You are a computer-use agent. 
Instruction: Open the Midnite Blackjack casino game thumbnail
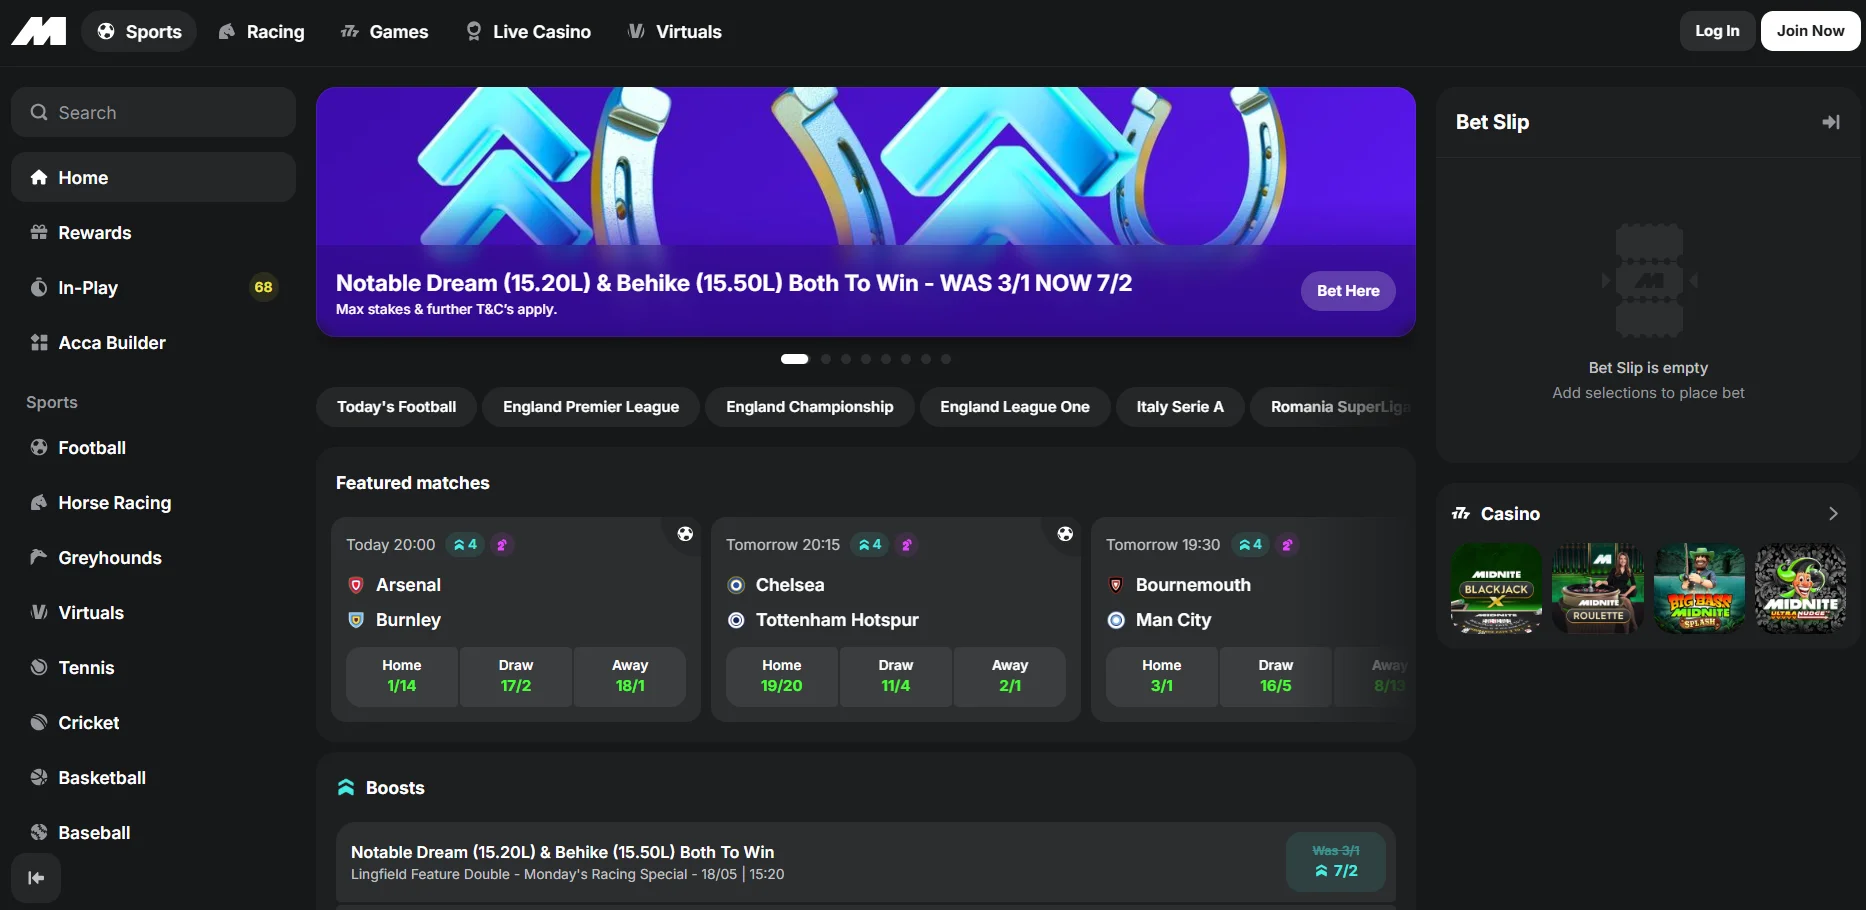pos(1497,589)
